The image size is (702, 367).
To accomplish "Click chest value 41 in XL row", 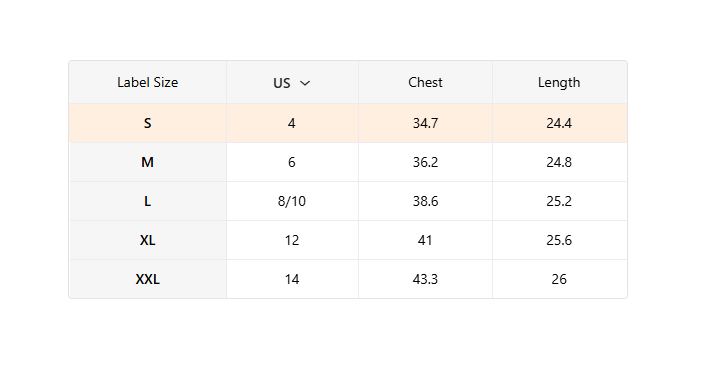I will click(425, 240).
